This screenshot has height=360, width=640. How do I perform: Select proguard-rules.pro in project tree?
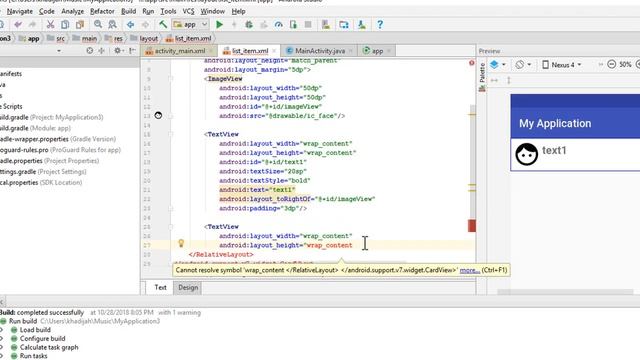tap(60, 150)
